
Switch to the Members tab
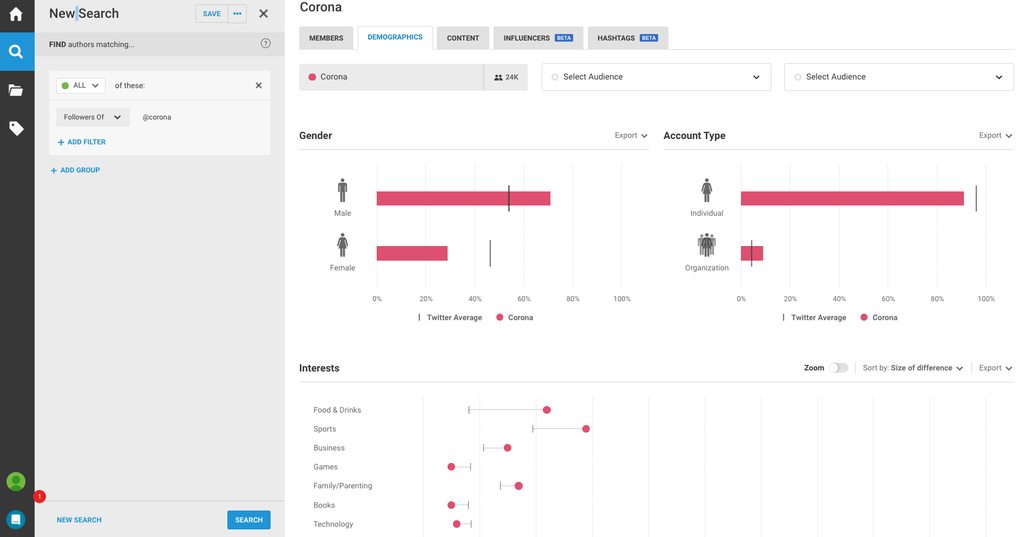[326, 38]
